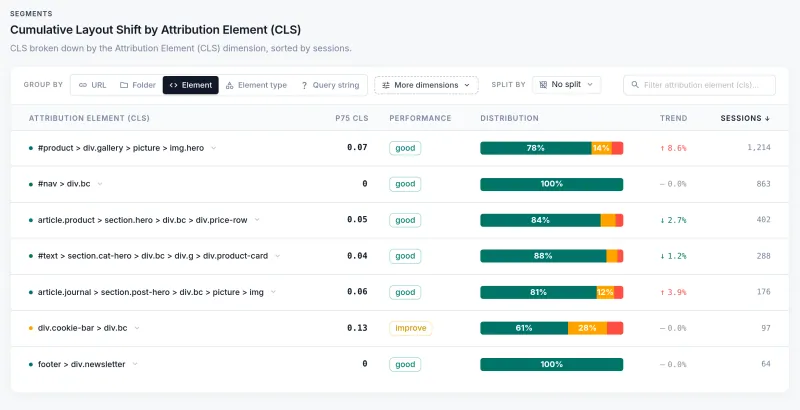This screenshot has height=410, width=800.
Task: Open the More dimensions dropdown
Action: [427, 85]
